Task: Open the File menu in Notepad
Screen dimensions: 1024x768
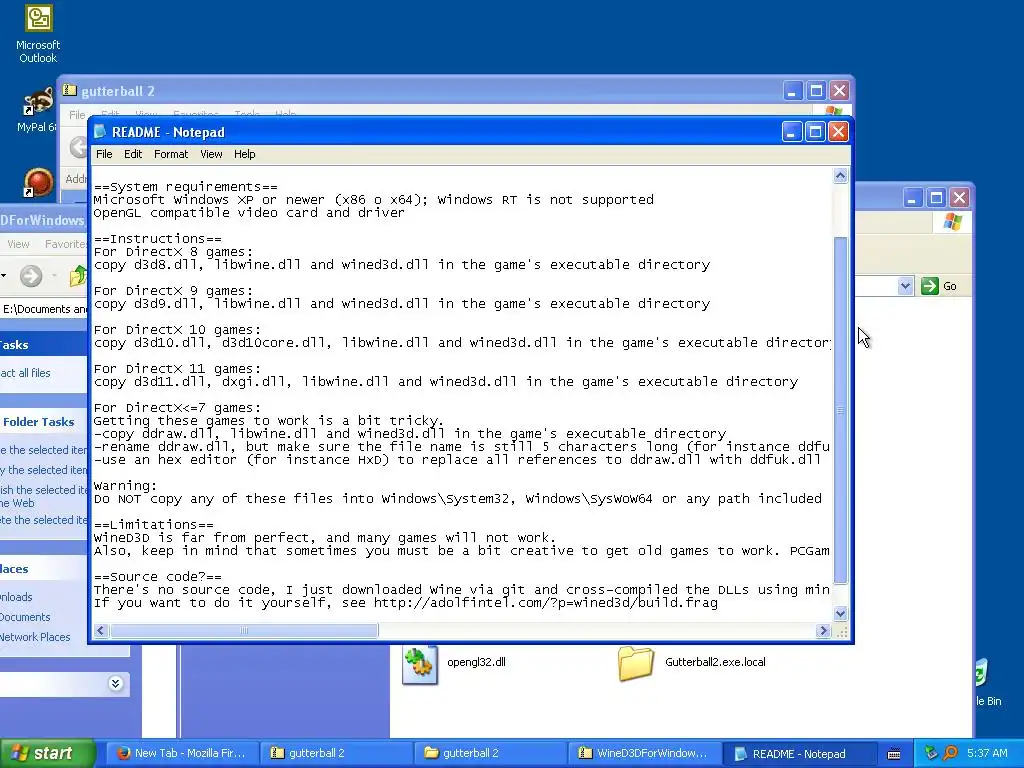Action: pyautogui.click(x=104, y=154)
